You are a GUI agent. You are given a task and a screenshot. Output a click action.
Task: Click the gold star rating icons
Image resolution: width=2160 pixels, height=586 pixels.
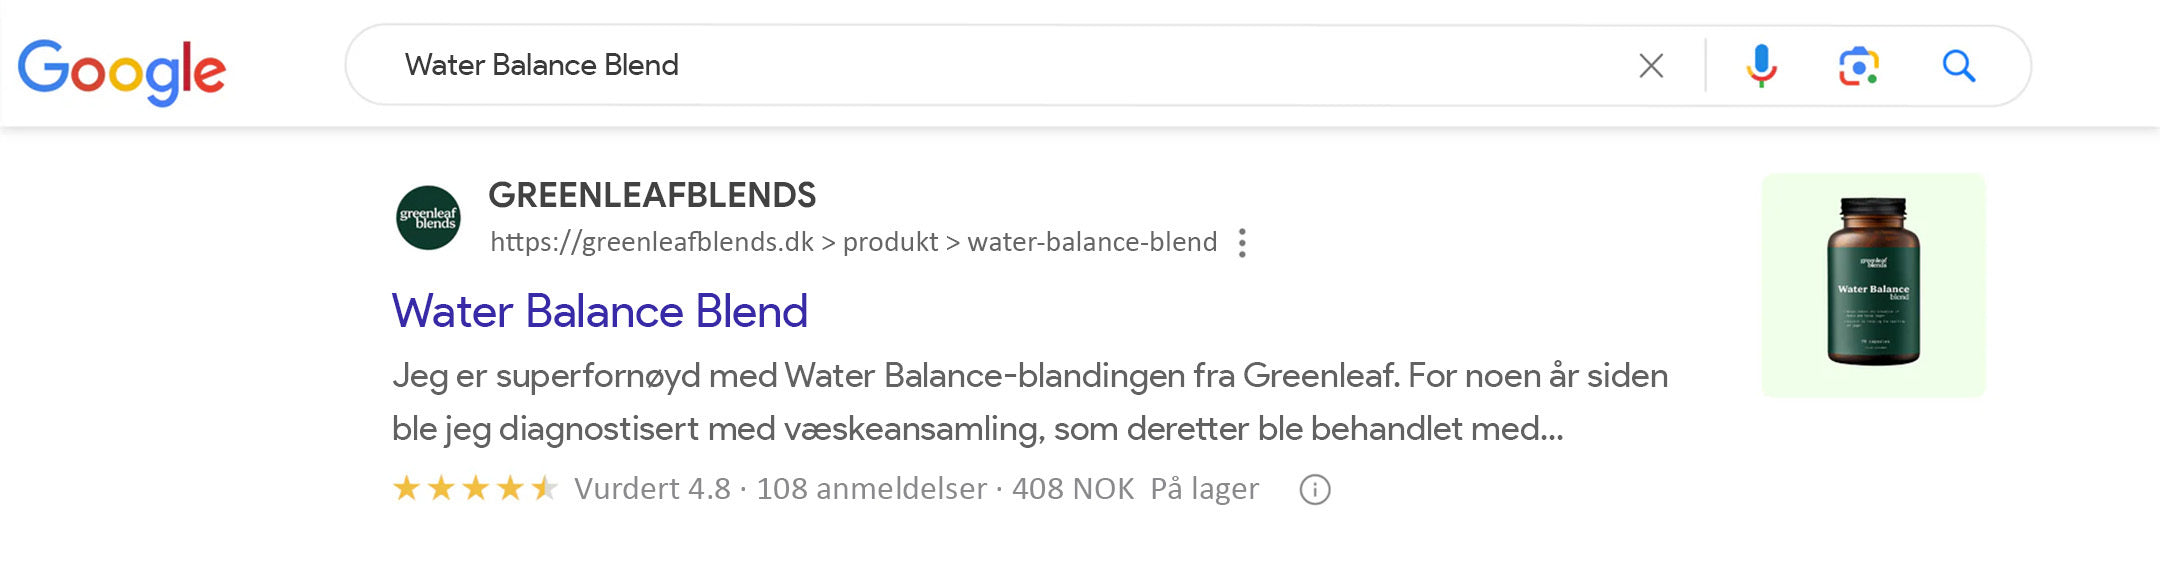click(x=475, y=488)
